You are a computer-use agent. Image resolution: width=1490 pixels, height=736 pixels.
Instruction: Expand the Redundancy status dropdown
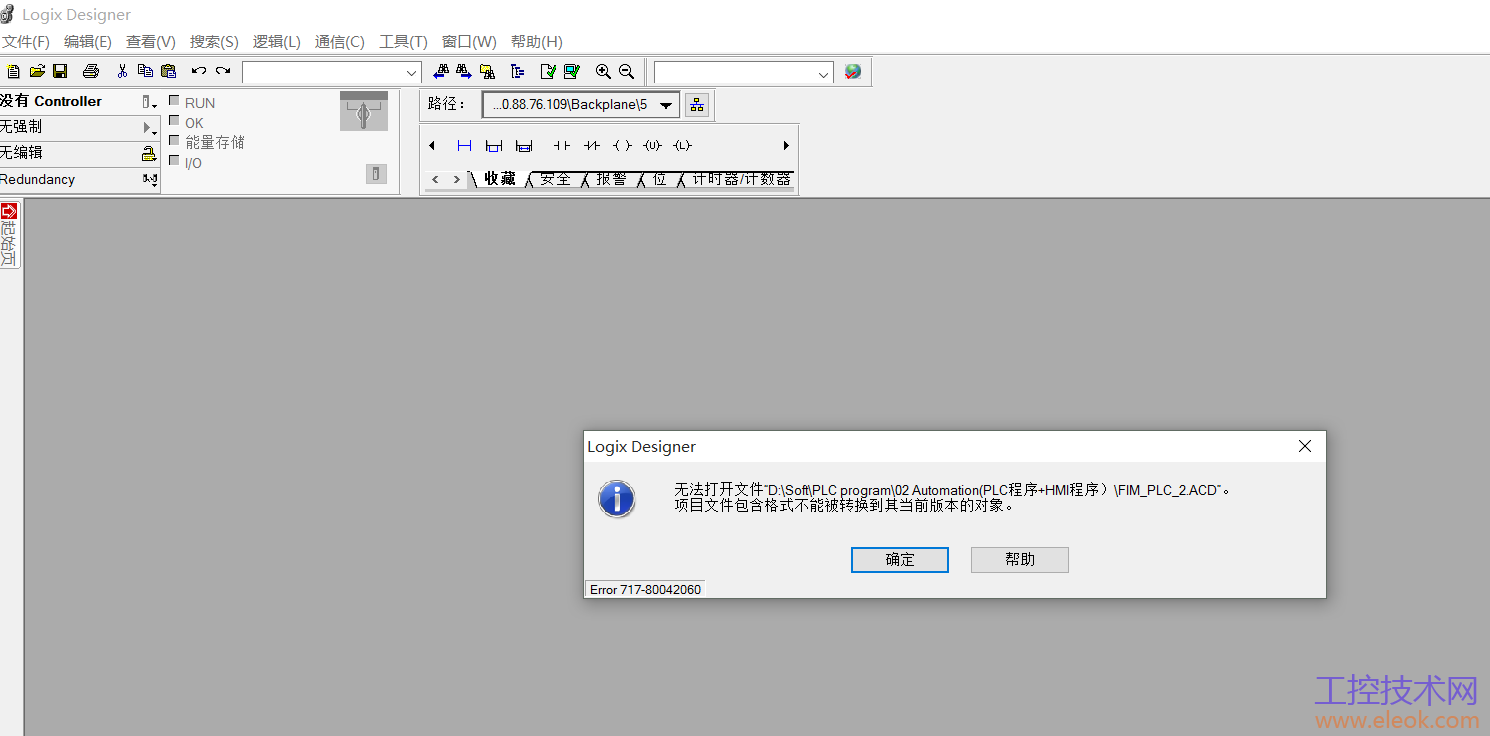pyautogui.click(x=149, y=180)
